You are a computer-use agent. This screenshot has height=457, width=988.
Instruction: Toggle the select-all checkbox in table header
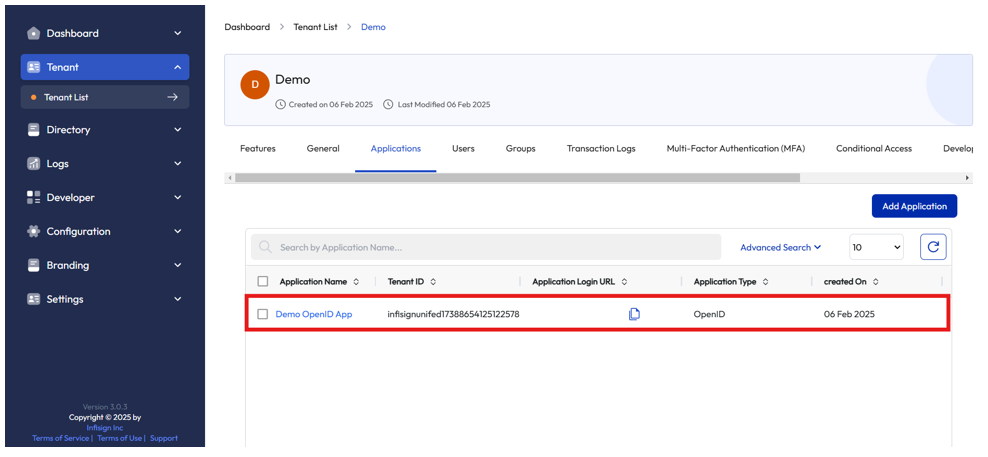(263, 282)
